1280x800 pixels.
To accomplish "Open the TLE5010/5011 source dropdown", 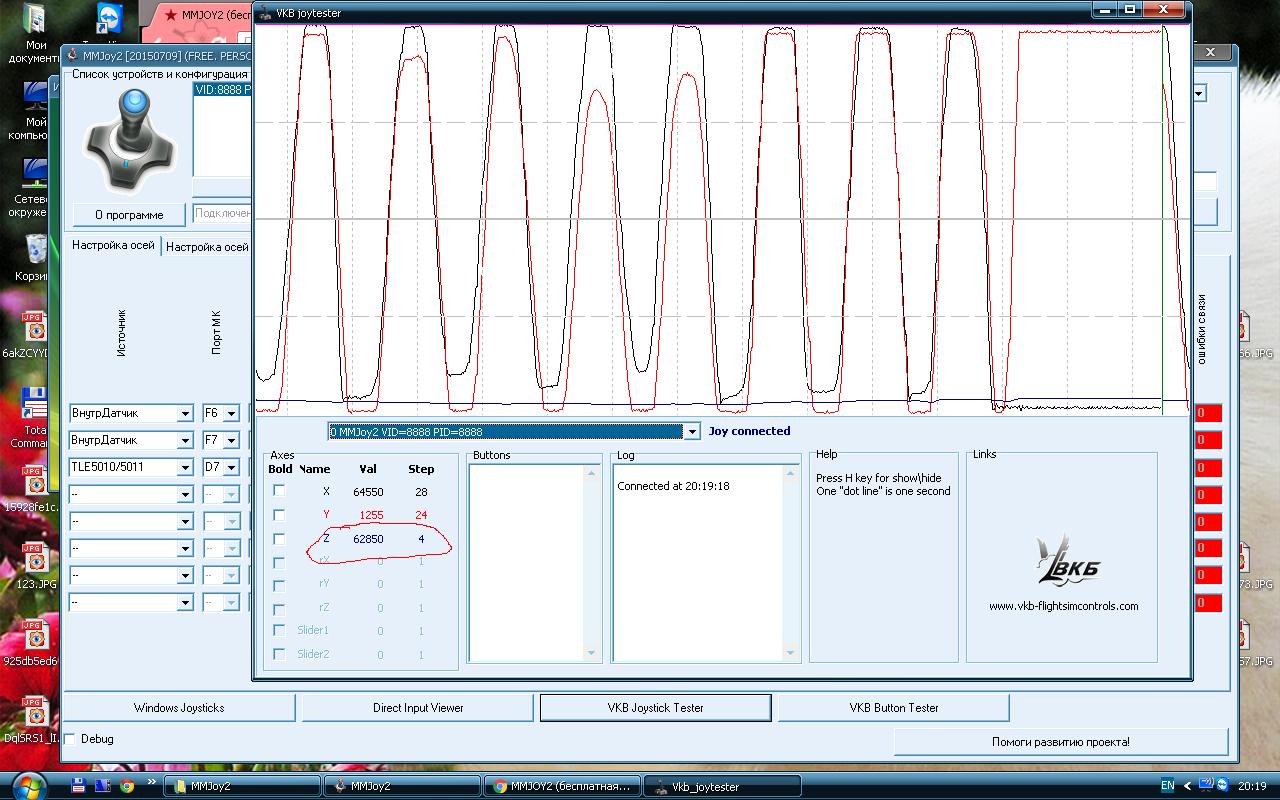I will (x=185, y=467).
